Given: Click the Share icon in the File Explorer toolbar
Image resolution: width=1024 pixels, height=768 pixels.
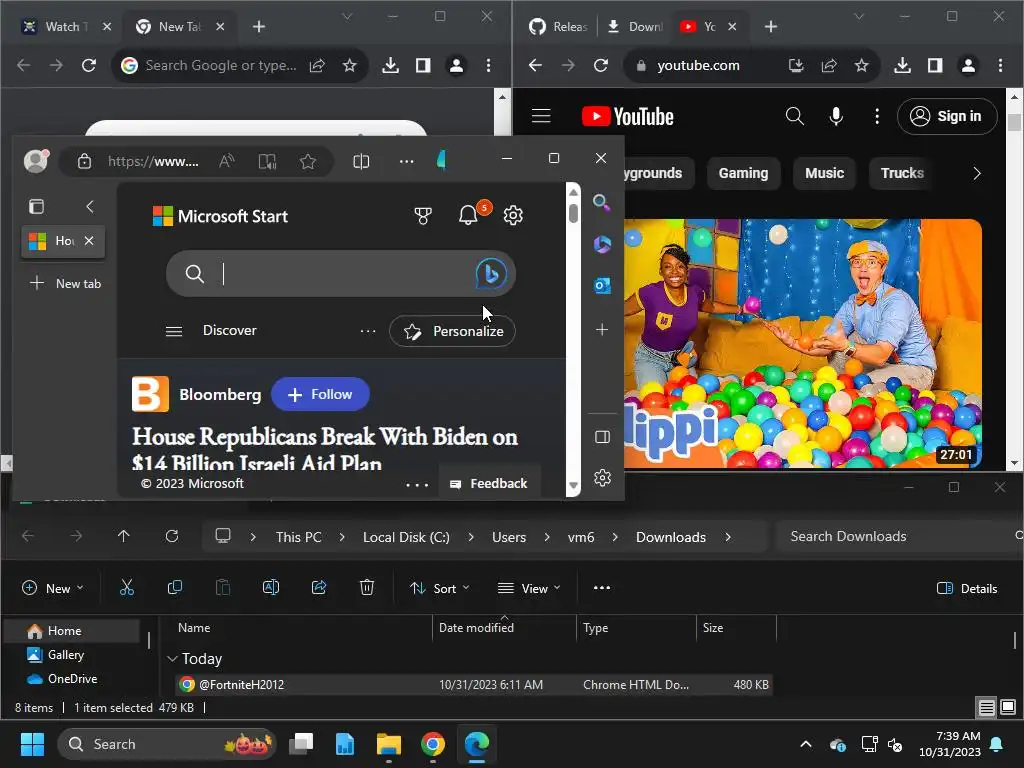Looking at the screenshot, I should pos(319,588).
